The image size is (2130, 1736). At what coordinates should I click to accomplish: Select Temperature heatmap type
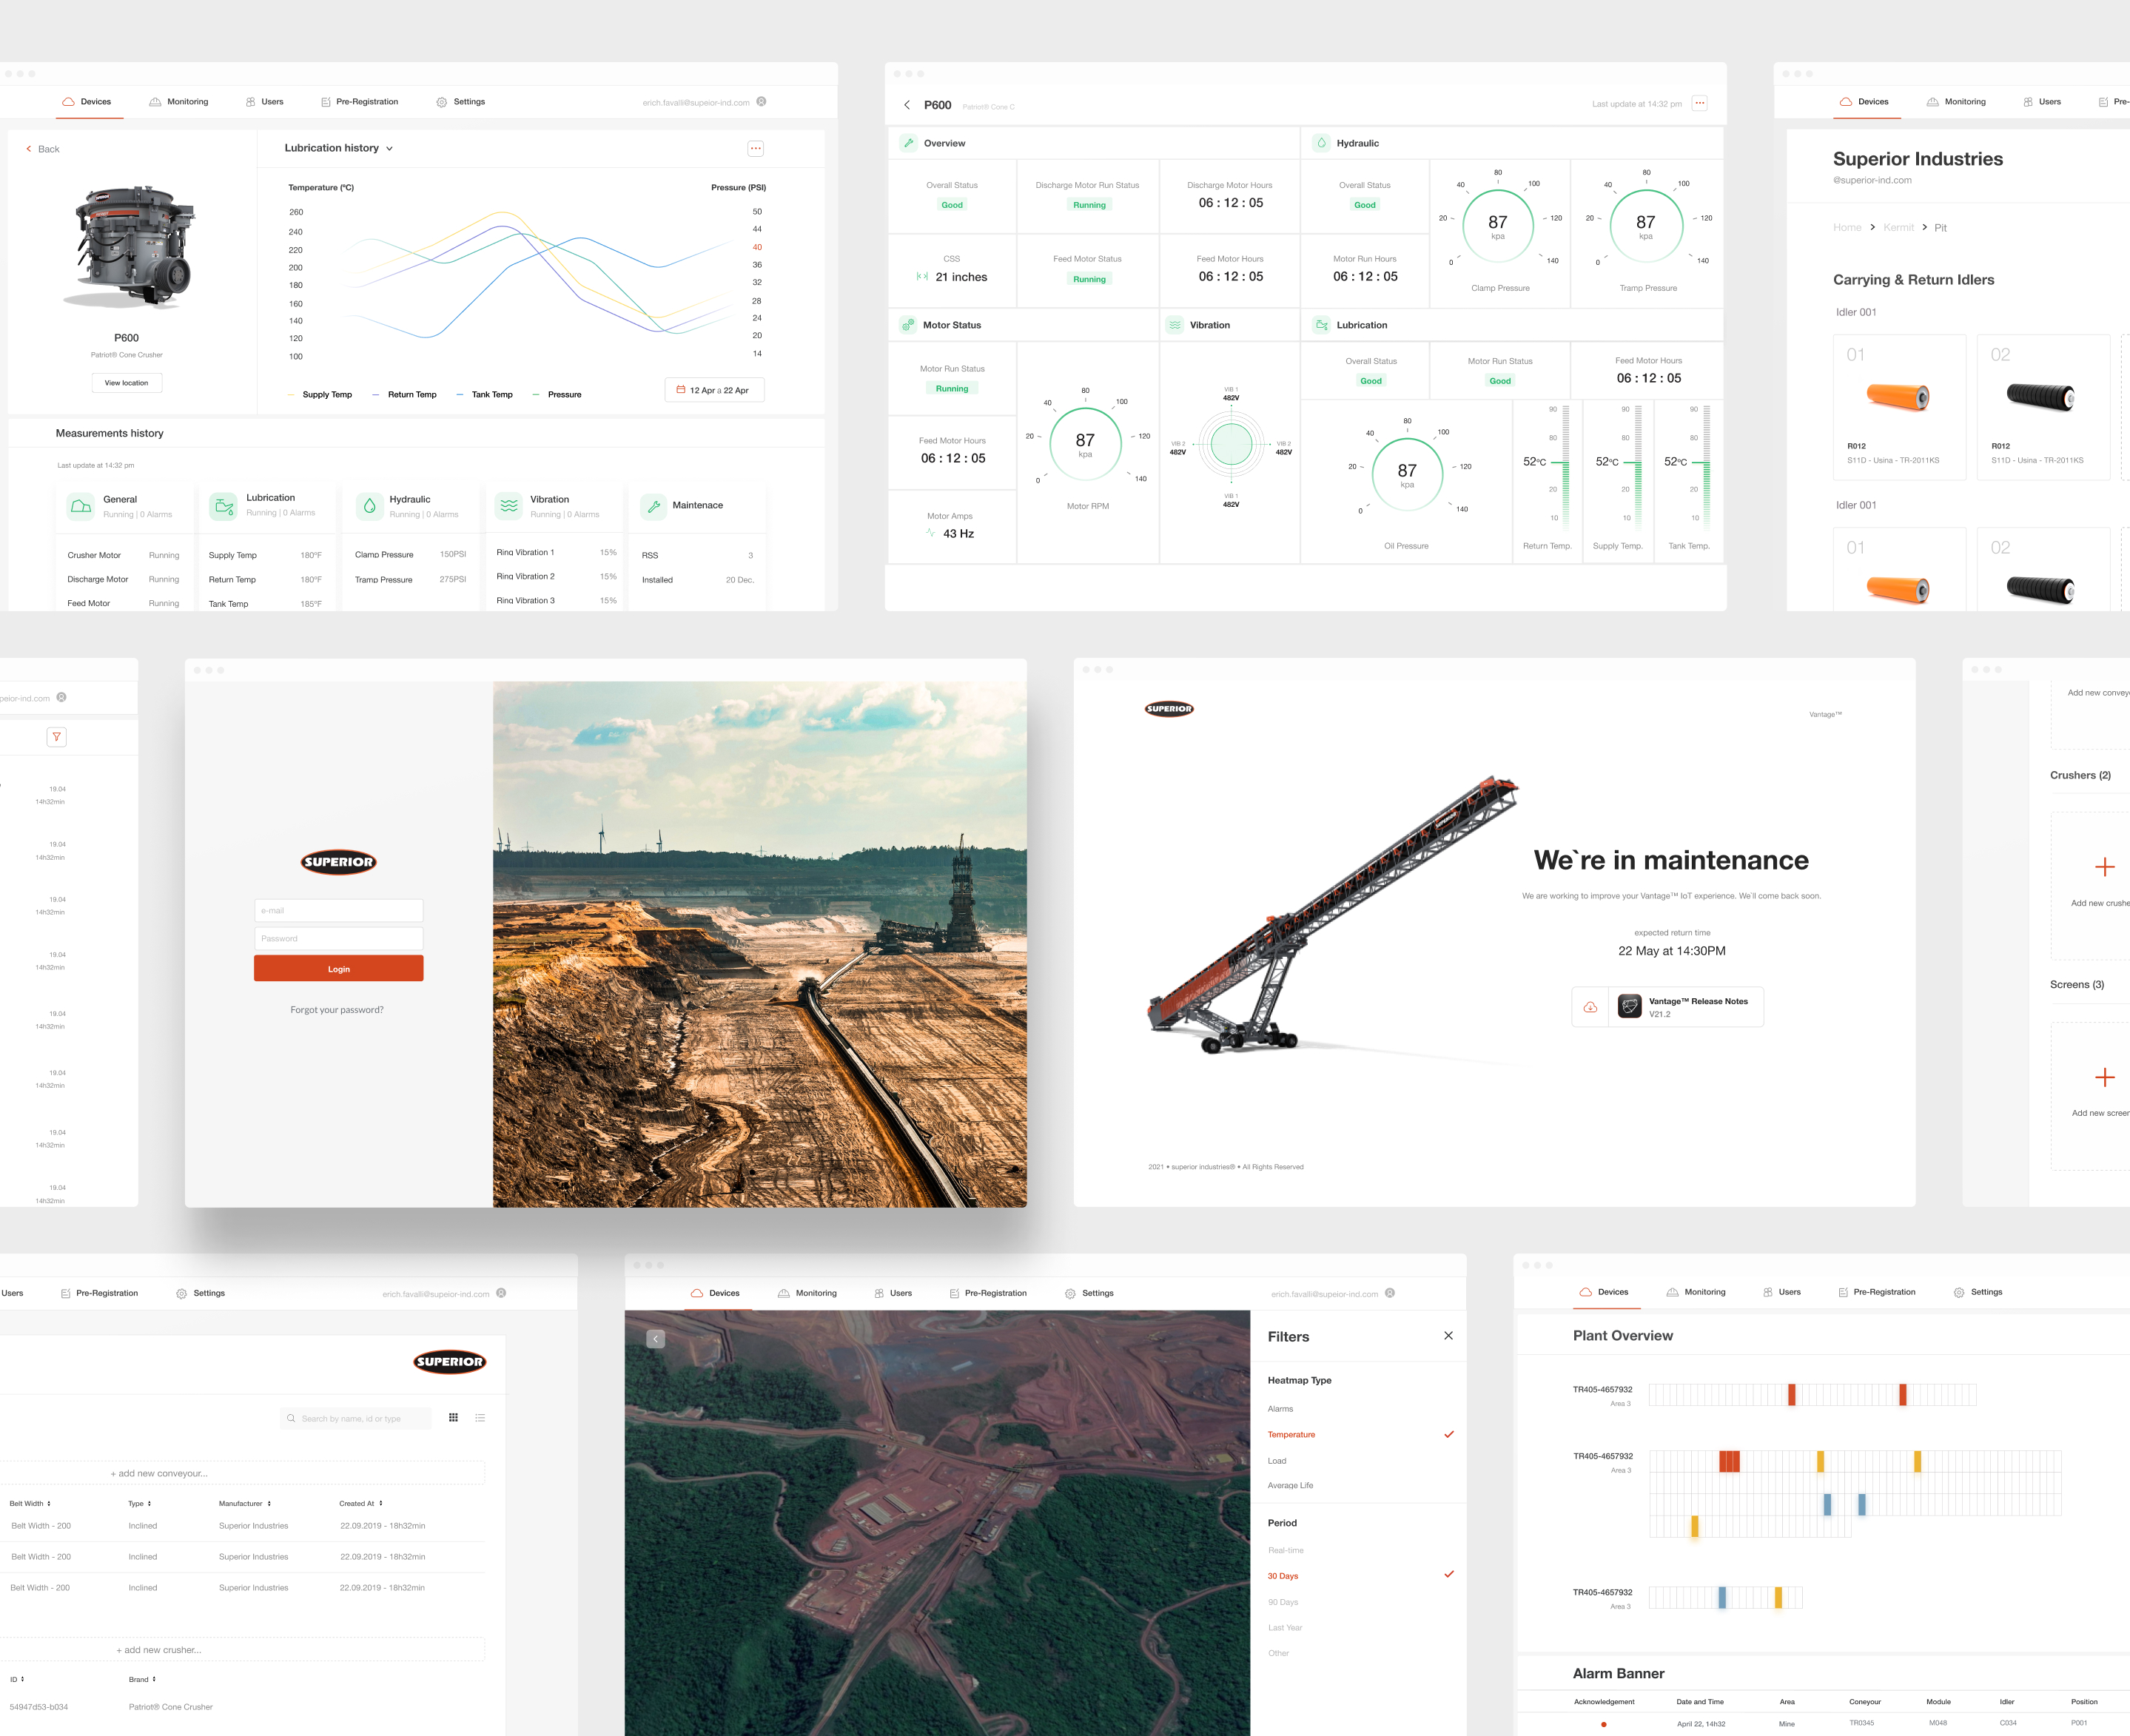(x=1291, y=1435)
